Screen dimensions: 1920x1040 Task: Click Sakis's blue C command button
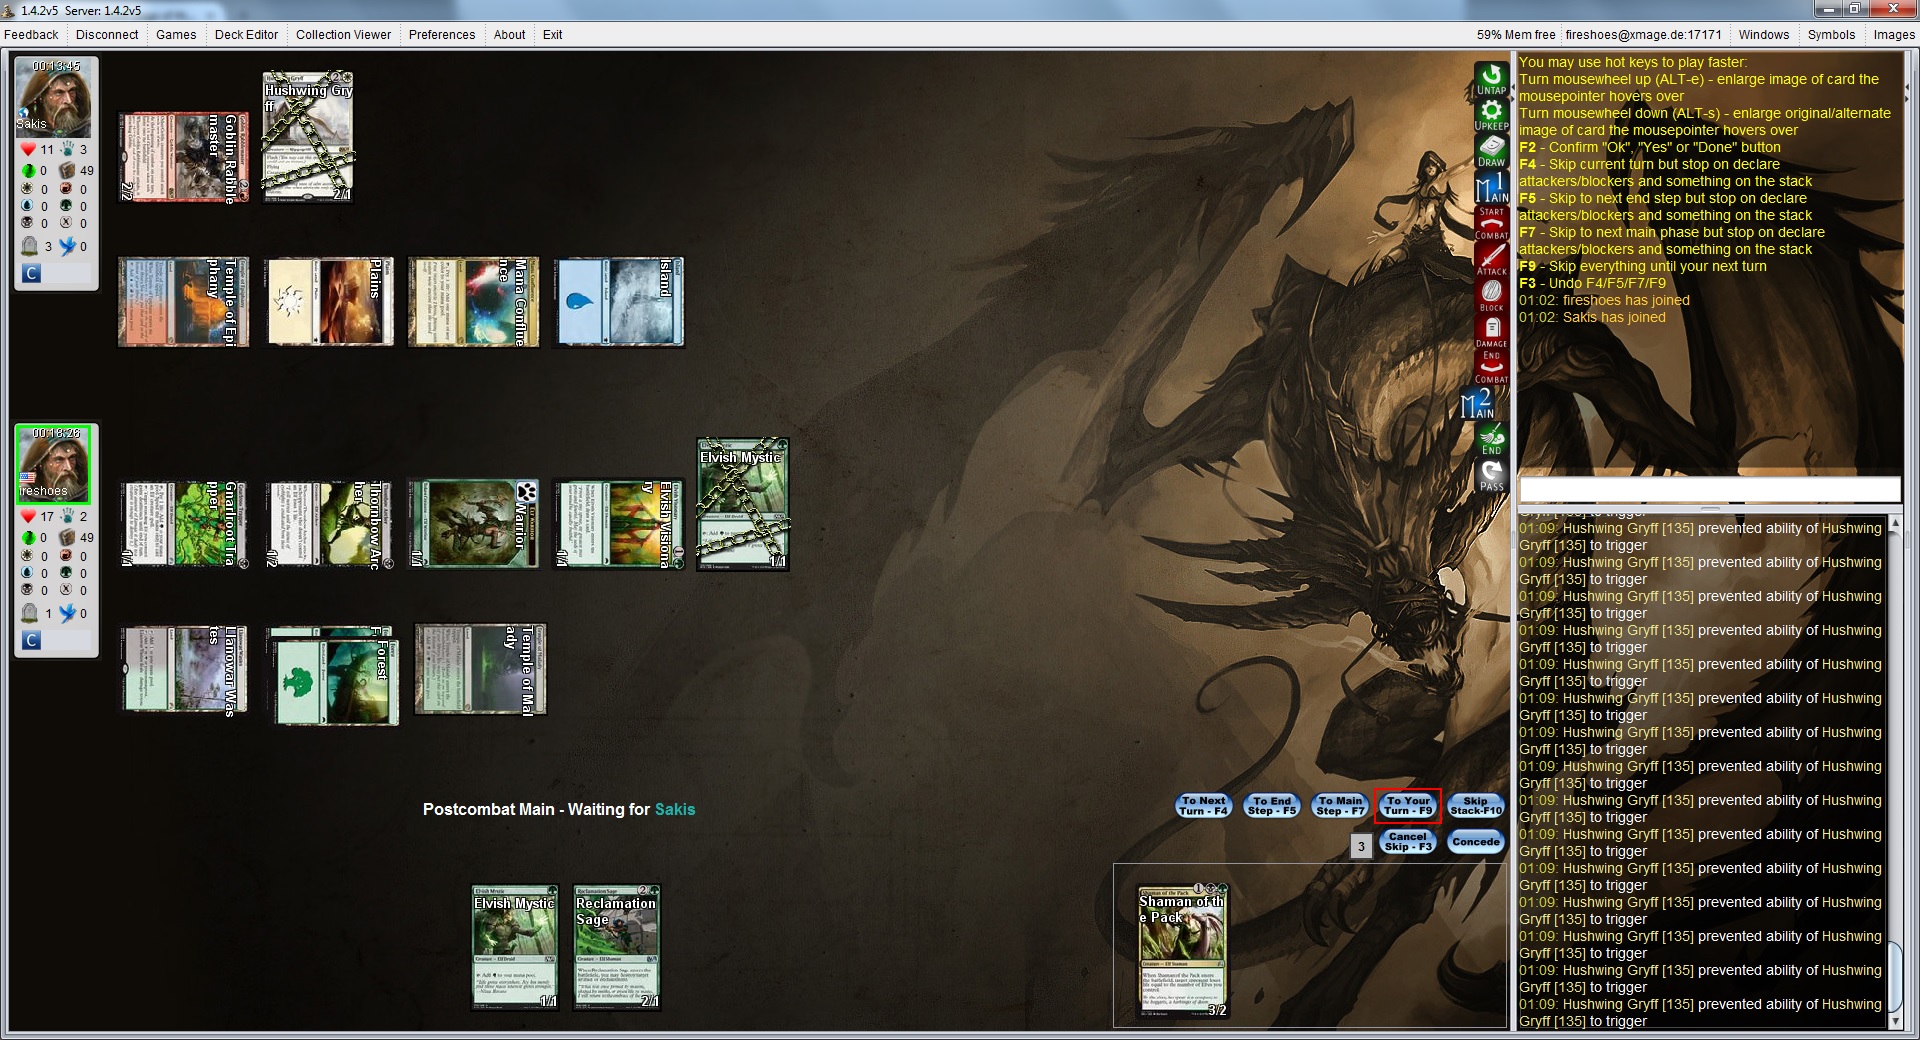31,273
